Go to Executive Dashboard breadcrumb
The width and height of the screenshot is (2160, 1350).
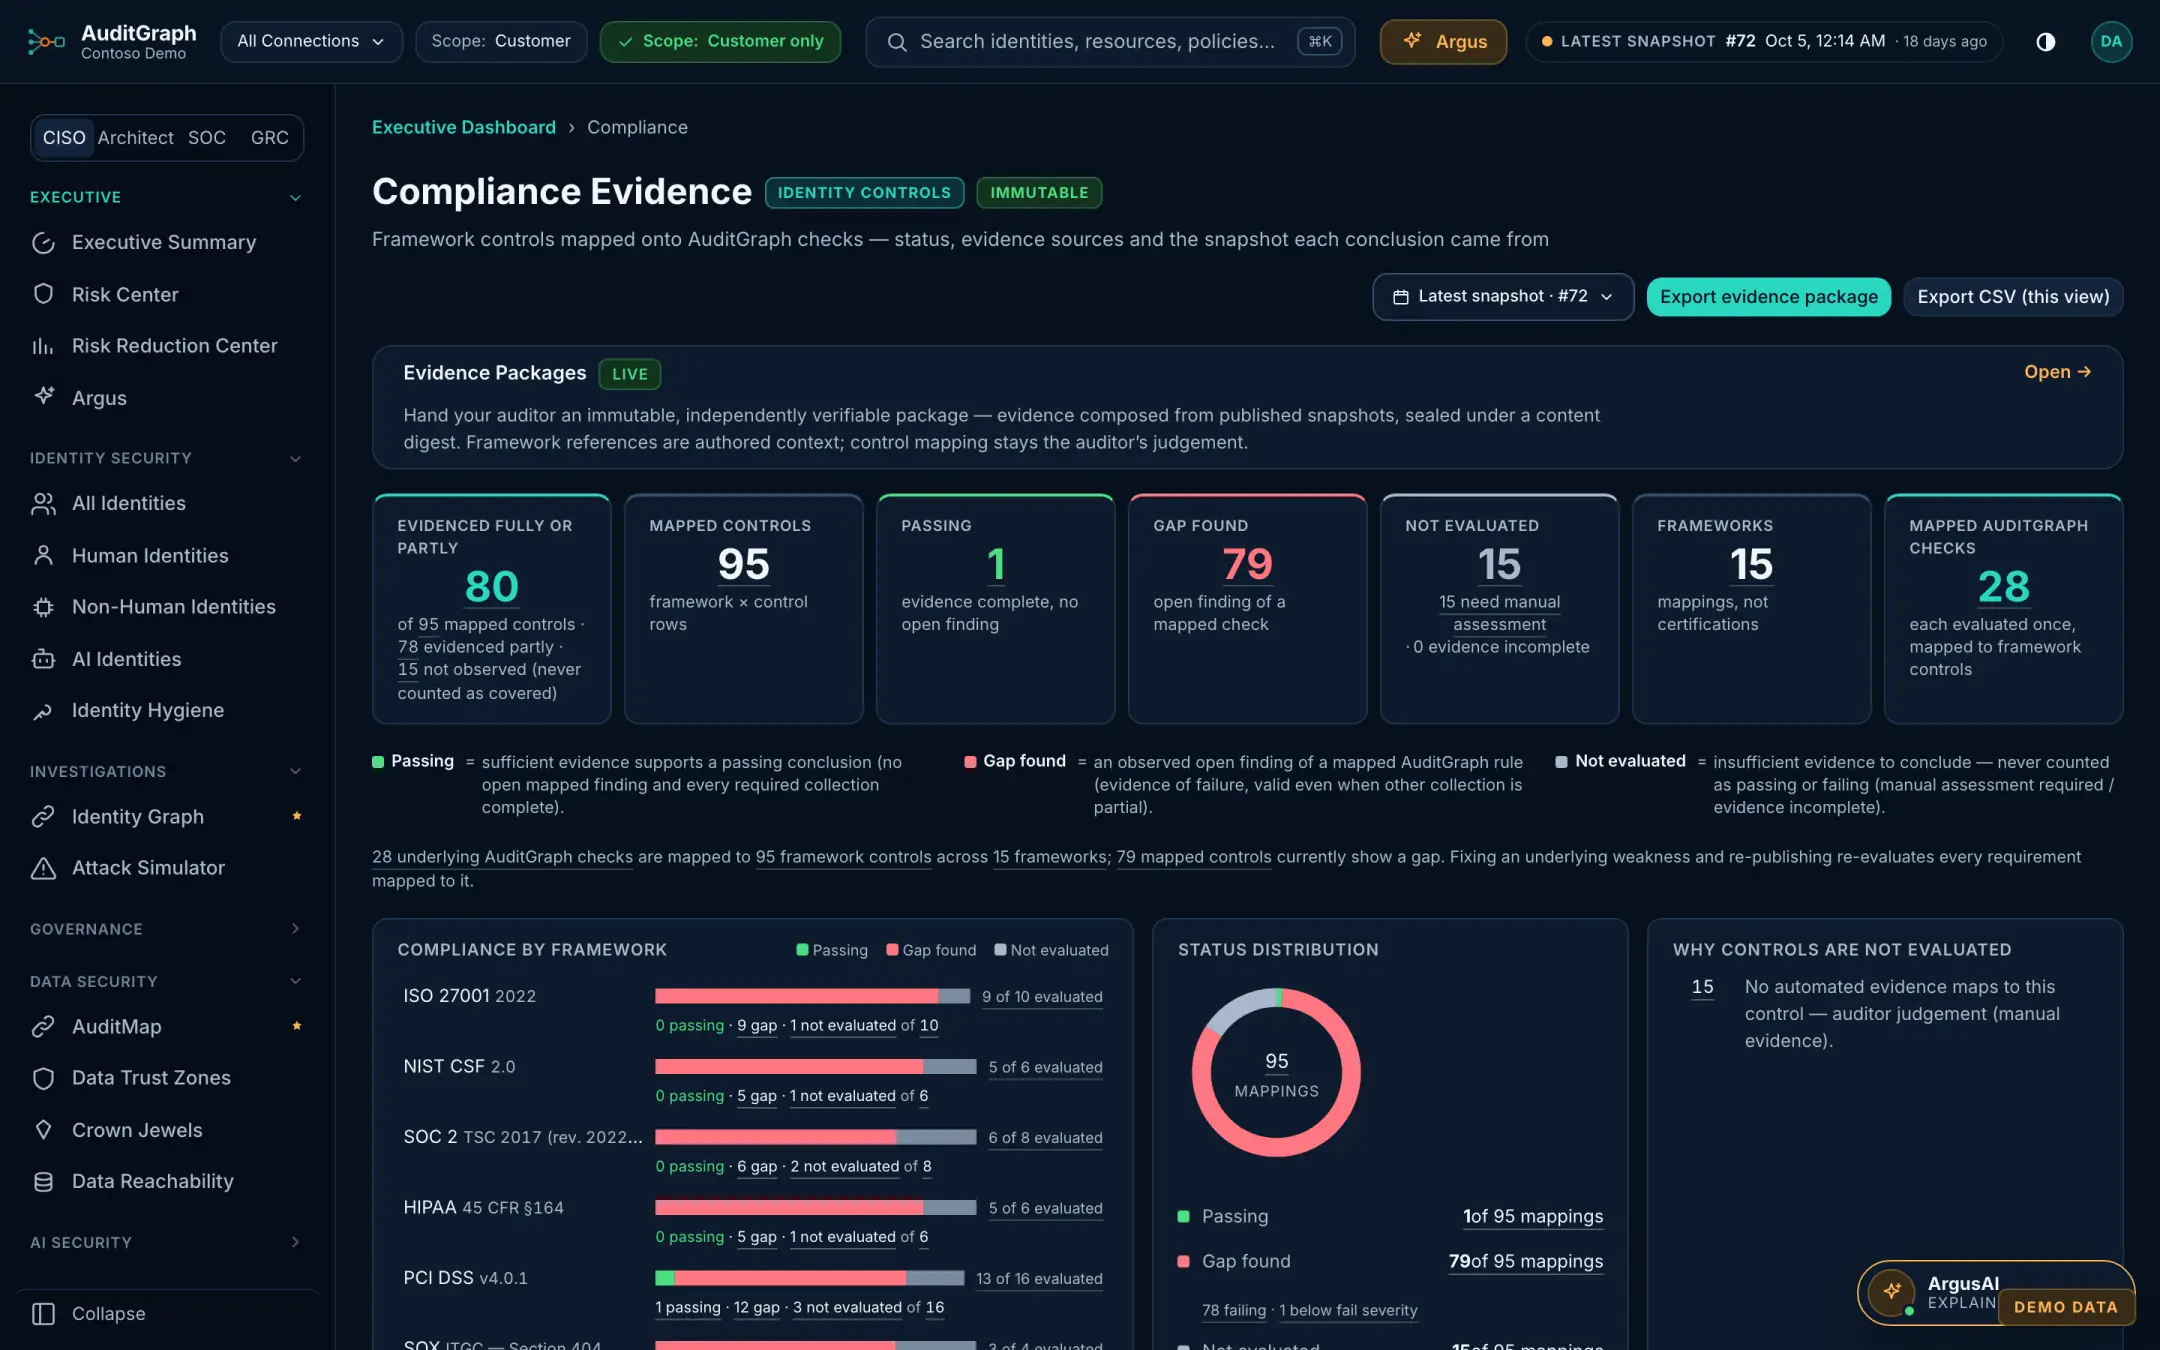pyautogui.click(x=464, y=127)
